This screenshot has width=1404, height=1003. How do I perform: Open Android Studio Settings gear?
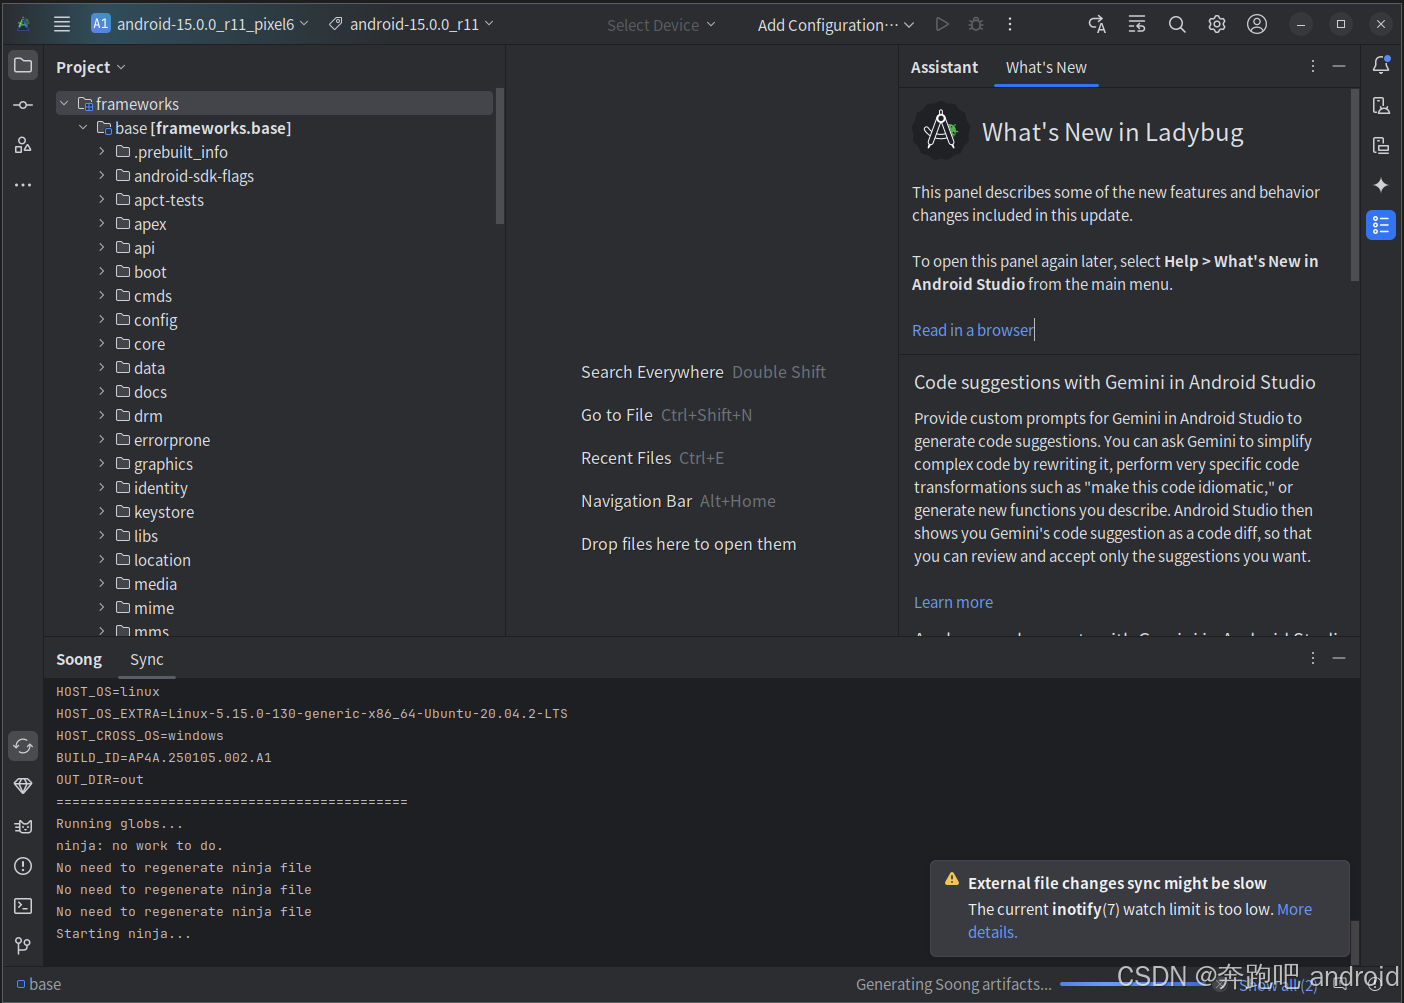pos(1216,23)
